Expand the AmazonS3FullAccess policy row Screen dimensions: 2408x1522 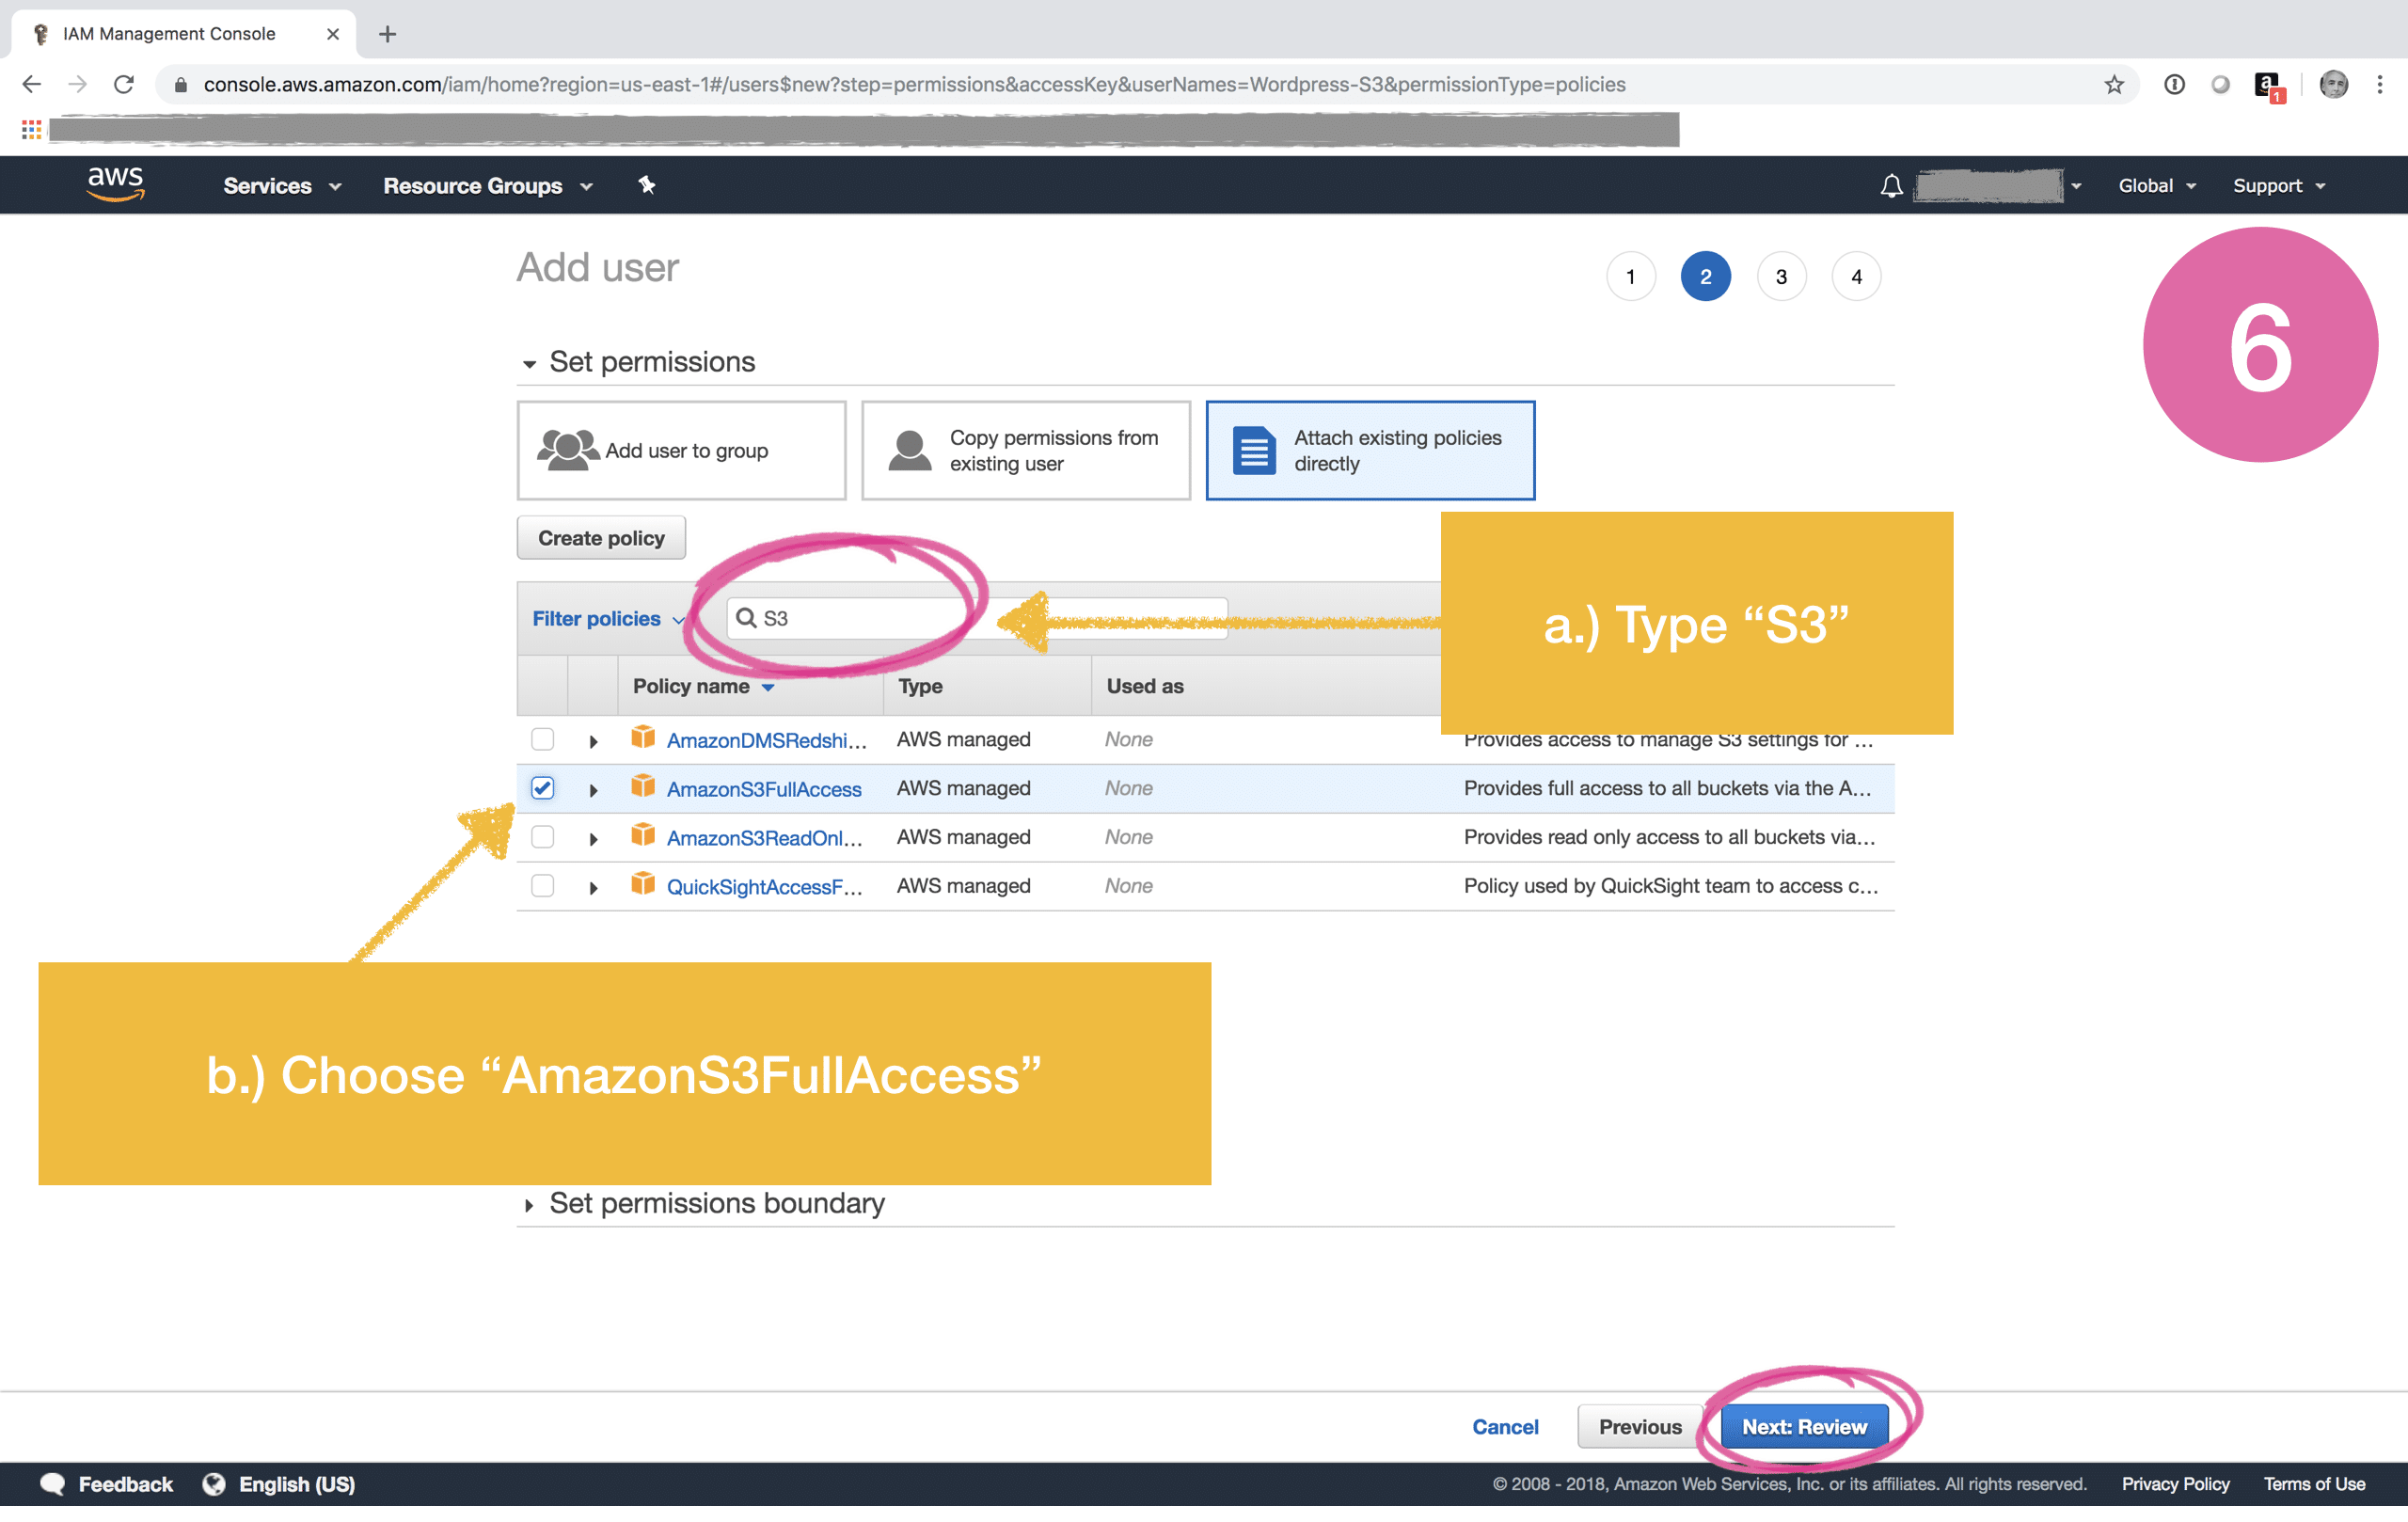pyautogui.click(x=593, y=790)
